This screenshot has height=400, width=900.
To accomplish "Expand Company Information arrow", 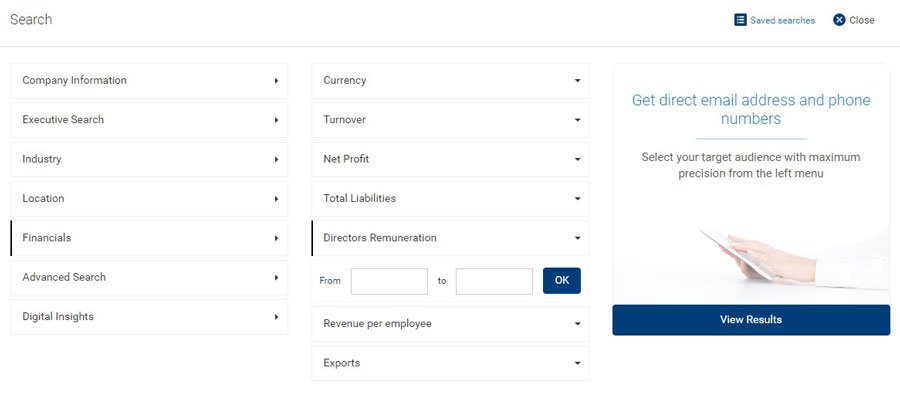I will (276, 81).
